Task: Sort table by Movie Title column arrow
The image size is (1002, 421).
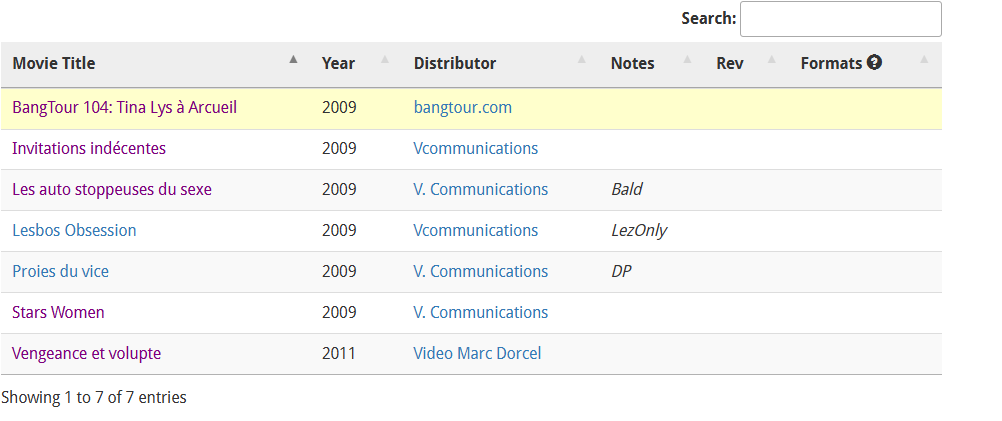Action: [x=293, y=60]
